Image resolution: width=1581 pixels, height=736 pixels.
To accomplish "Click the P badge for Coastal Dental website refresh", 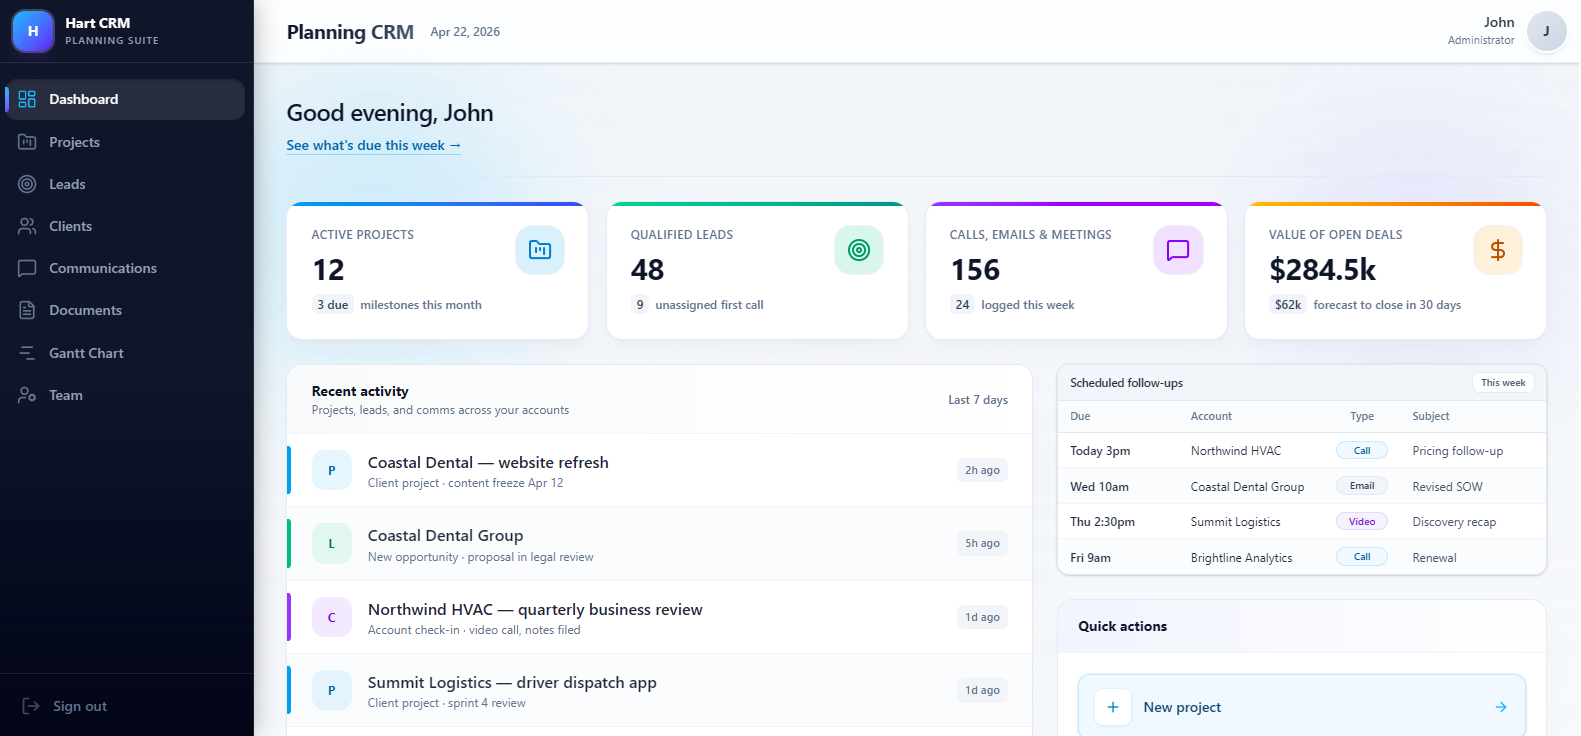I will coord(332,470).
